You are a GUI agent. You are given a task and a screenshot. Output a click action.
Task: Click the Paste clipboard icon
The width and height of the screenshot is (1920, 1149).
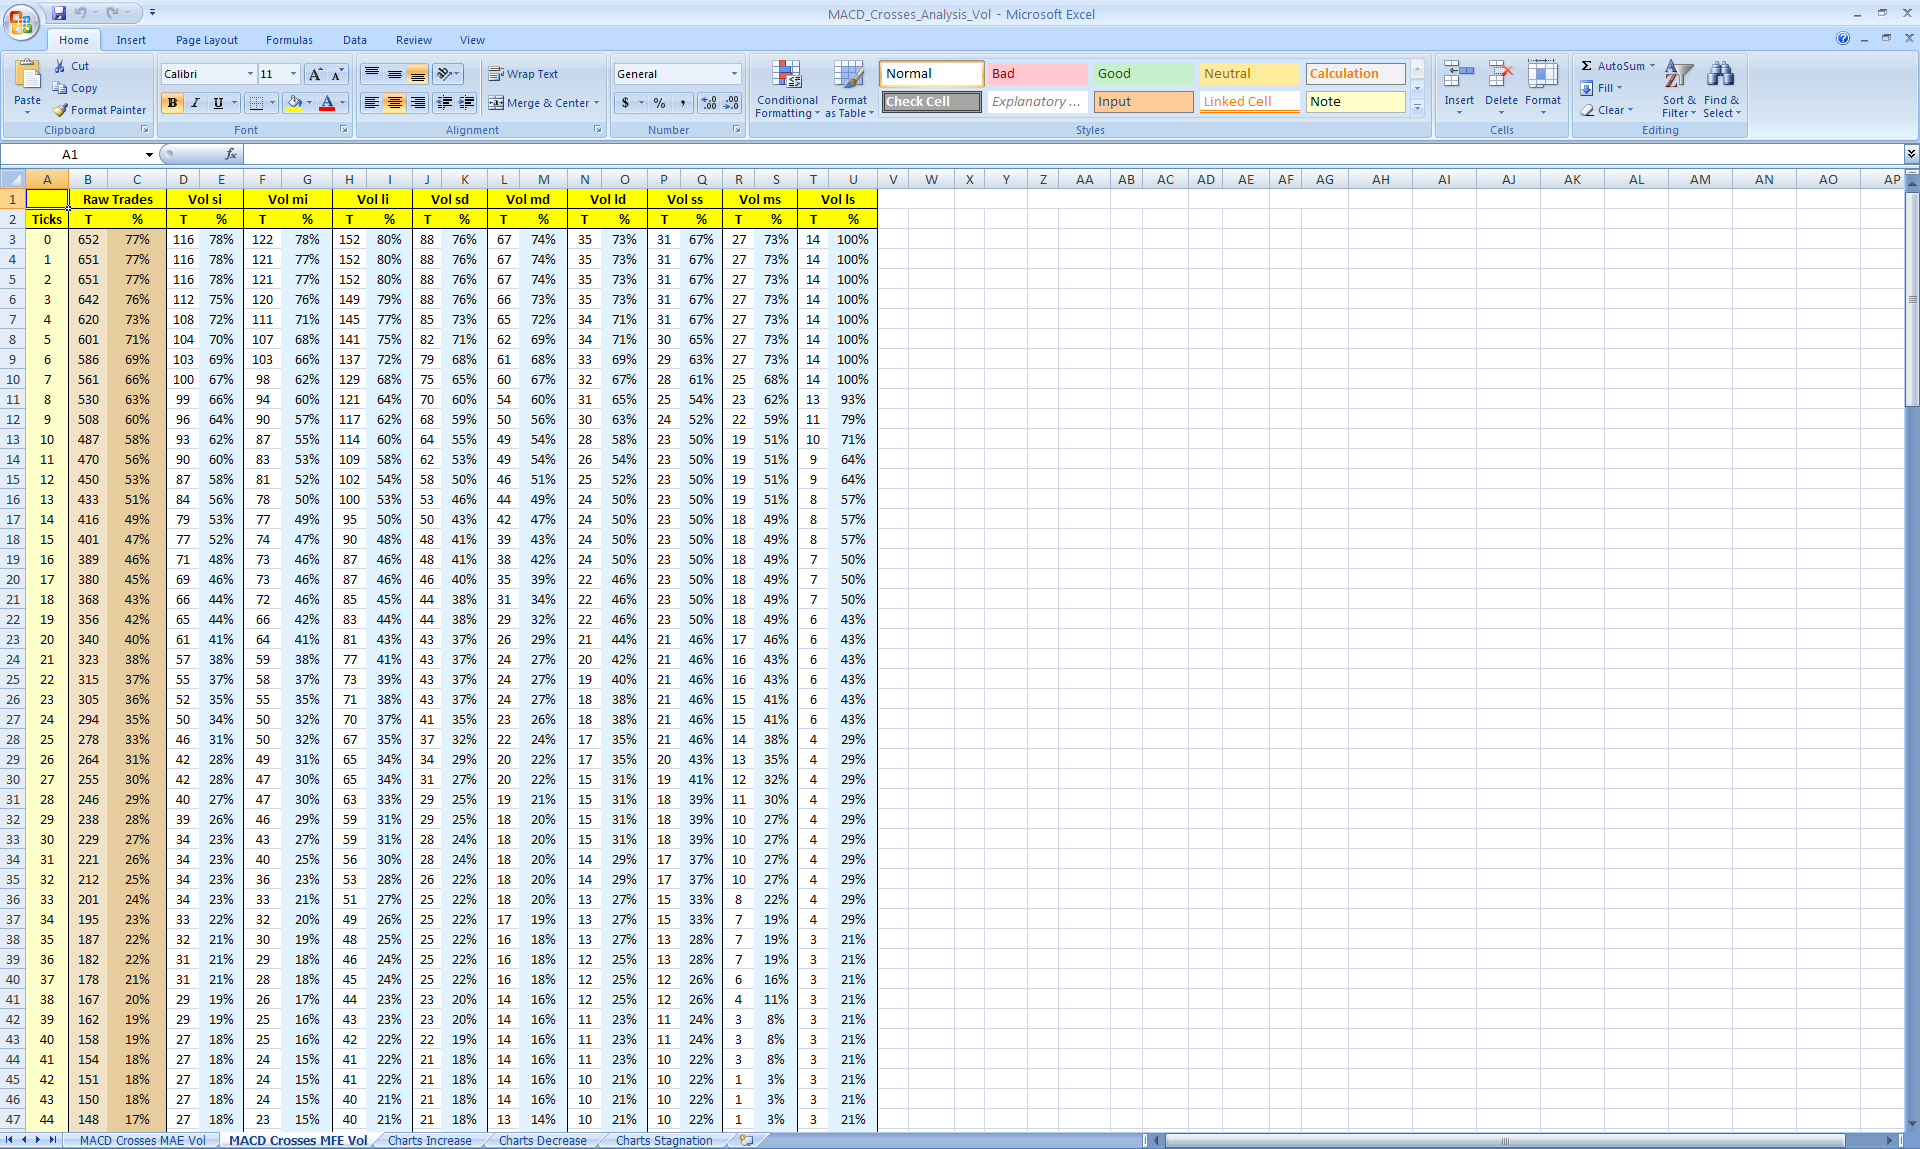point(27,75)
